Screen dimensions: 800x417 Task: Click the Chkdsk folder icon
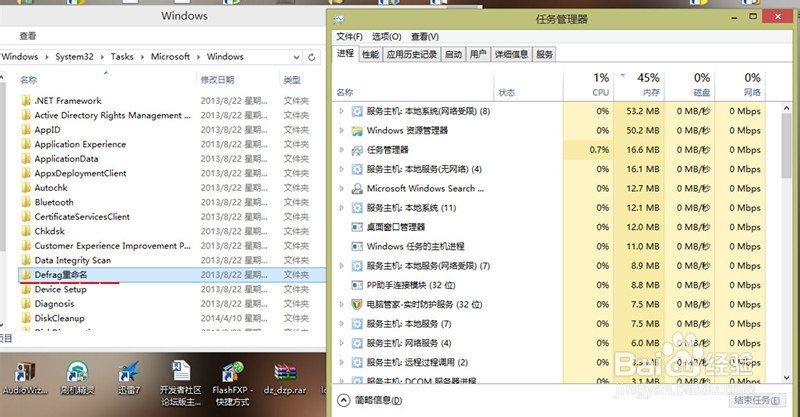point(26,231)
